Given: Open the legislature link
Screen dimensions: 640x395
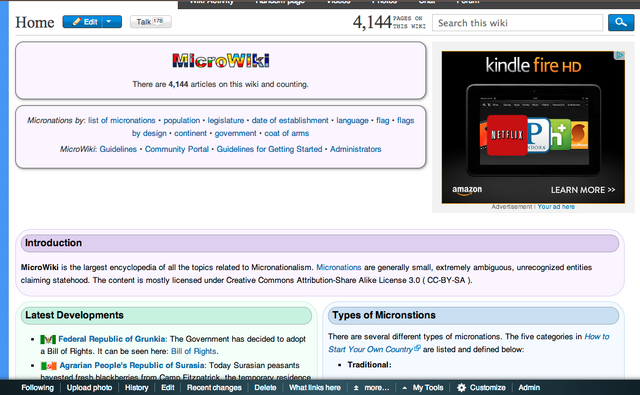Looking at the screenshot, I should (x=226, y=120).
